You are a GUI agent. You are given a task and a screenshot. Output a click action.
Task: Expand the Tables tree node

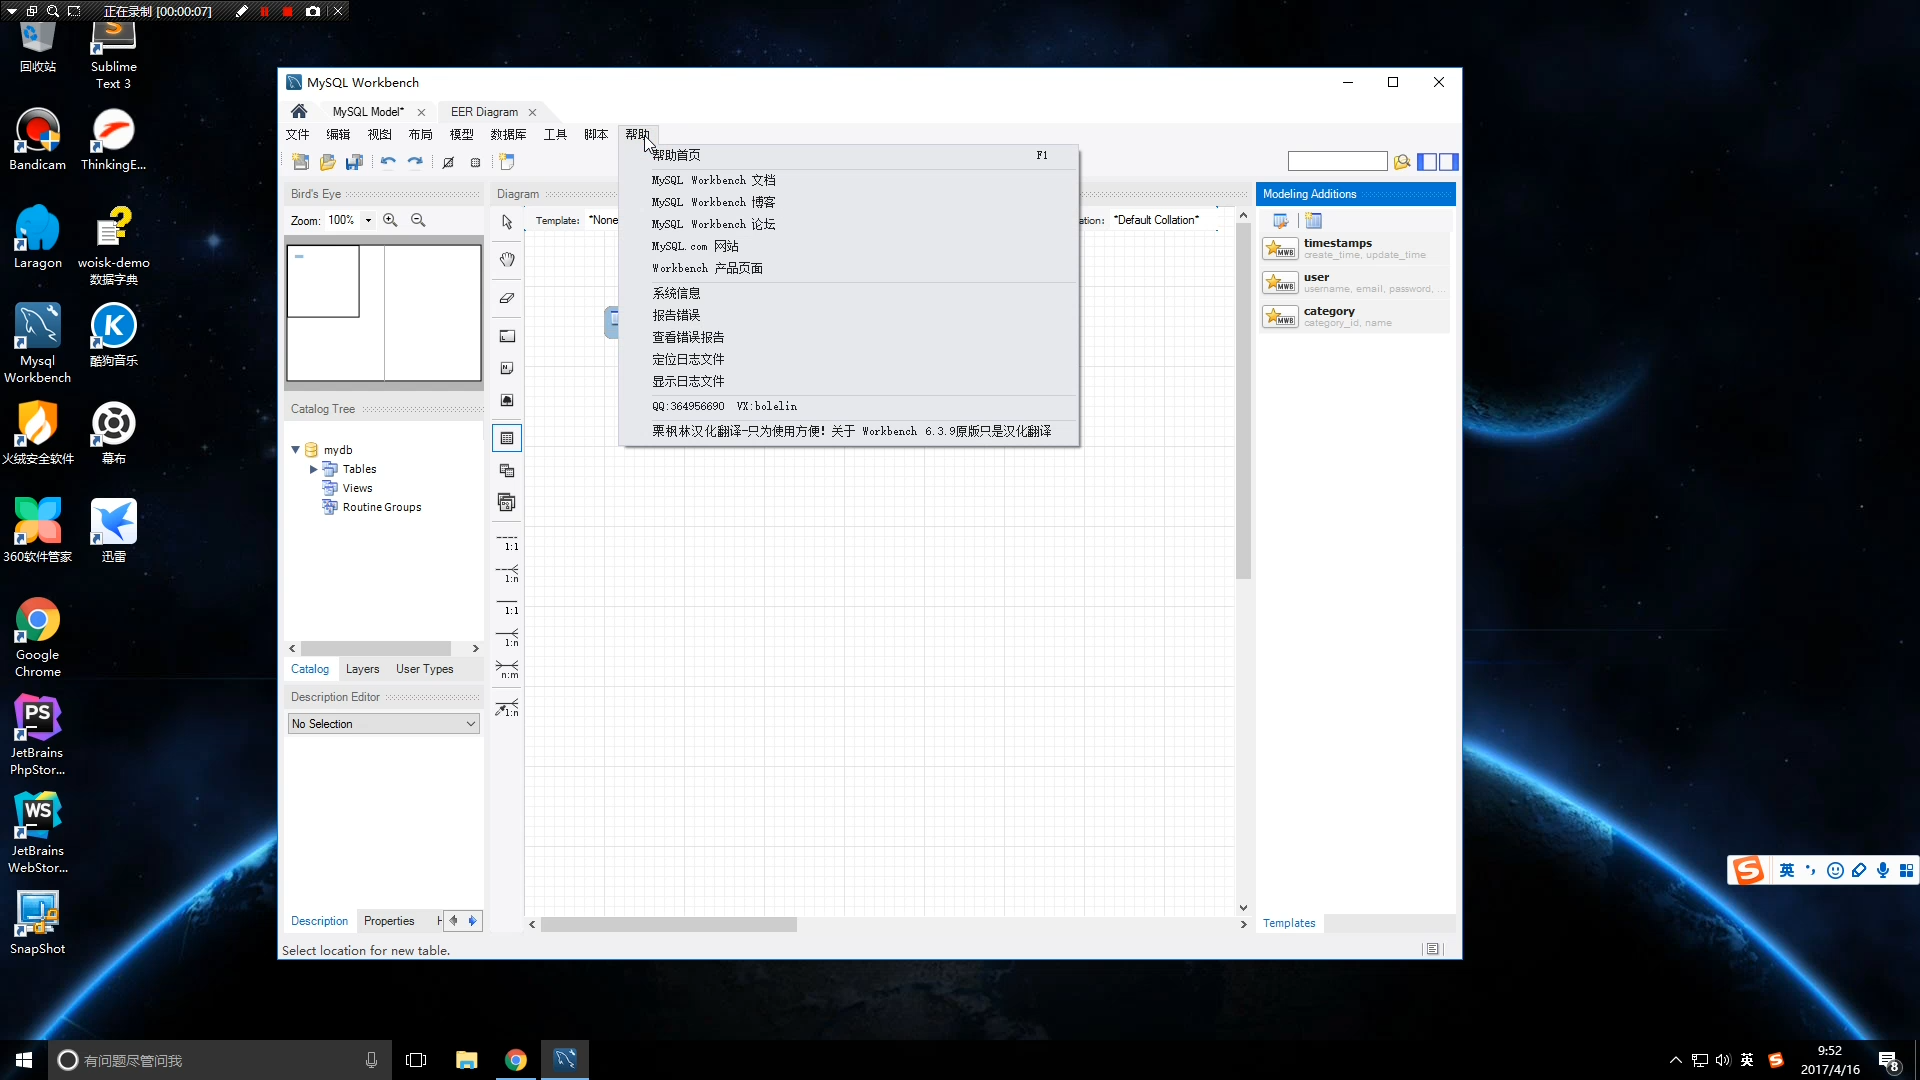(314, 469)
